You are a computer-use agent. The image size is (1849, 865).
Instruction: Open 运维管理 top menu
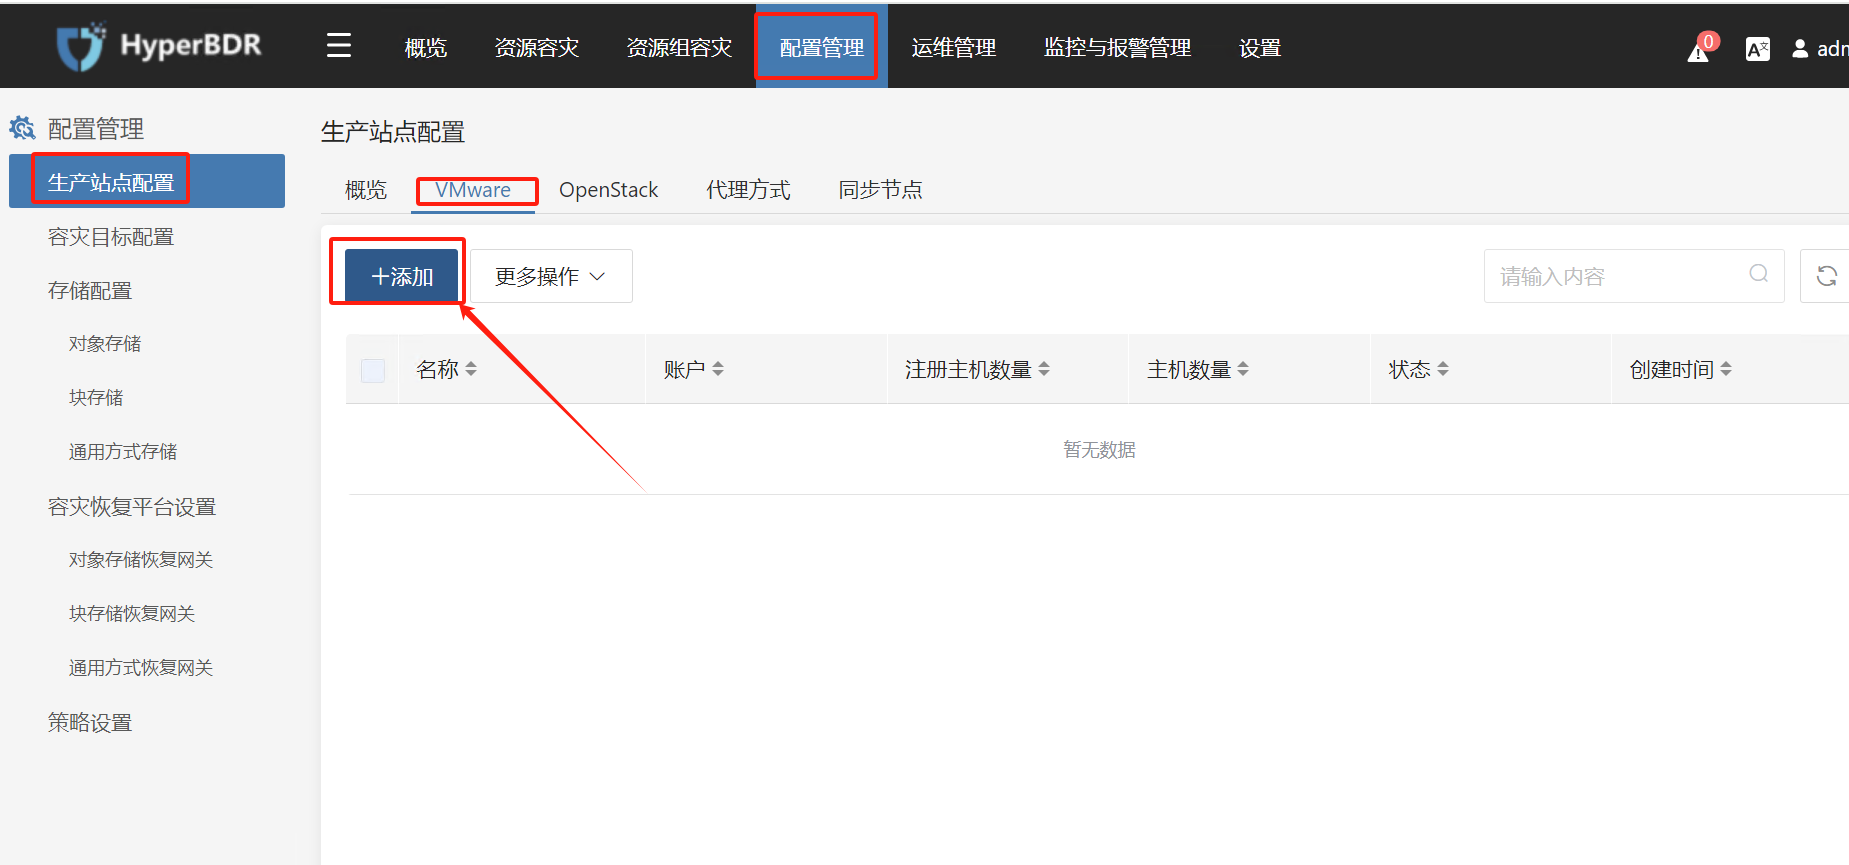954,48
